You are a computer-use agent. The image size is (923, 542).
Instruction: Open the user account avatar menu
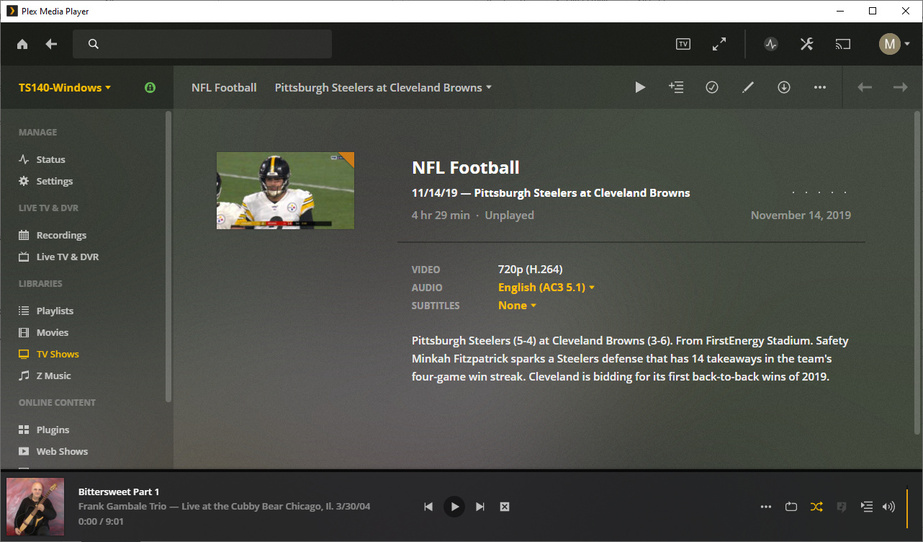894,44
